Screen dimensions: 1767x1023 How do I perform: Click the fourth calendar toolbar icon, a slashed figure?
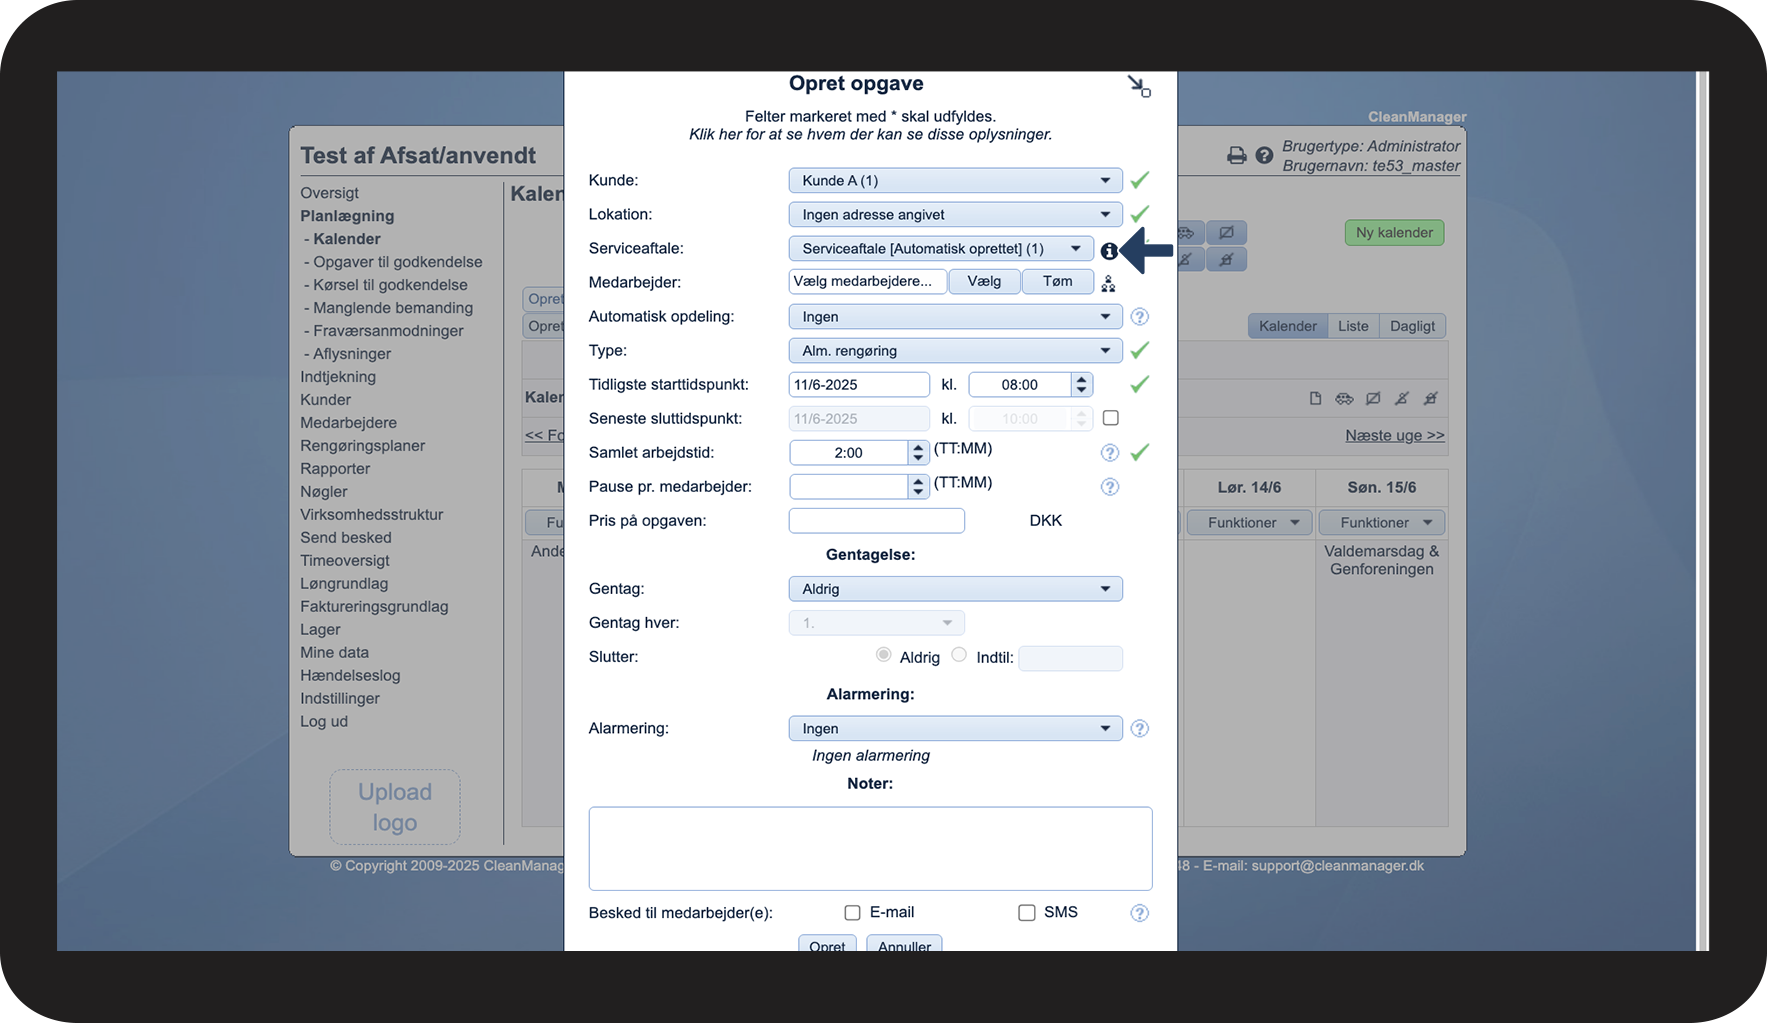(x=1402, y=399)
